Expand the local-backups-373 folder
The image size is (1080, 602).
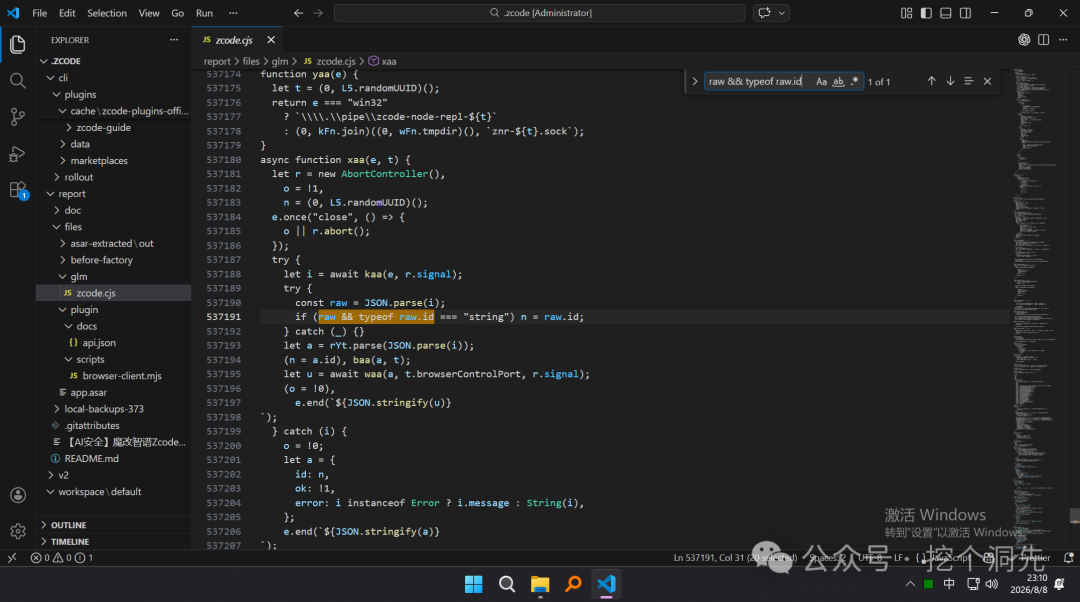(x=114, y=408)
